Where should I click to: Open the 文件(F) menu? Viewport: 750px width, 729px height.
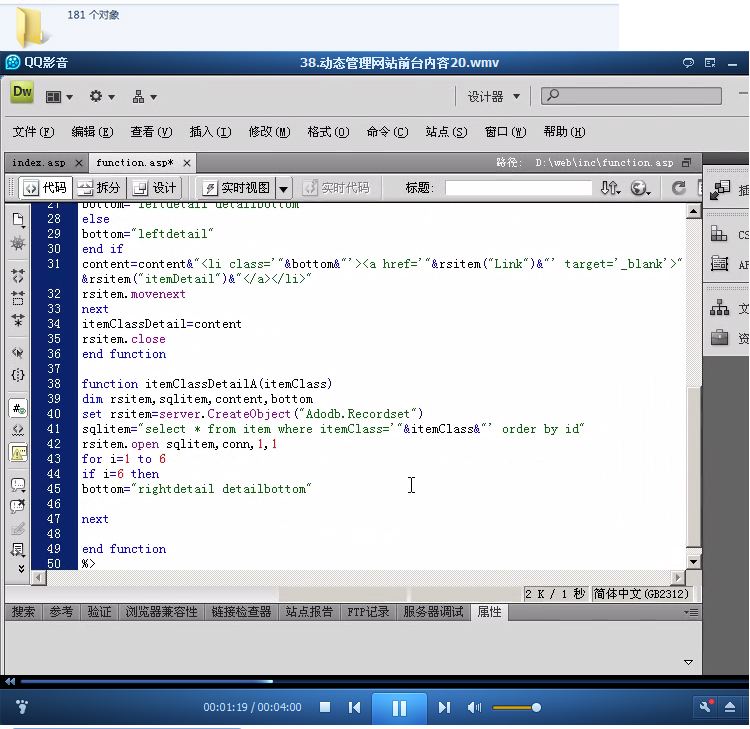(33, 132)
